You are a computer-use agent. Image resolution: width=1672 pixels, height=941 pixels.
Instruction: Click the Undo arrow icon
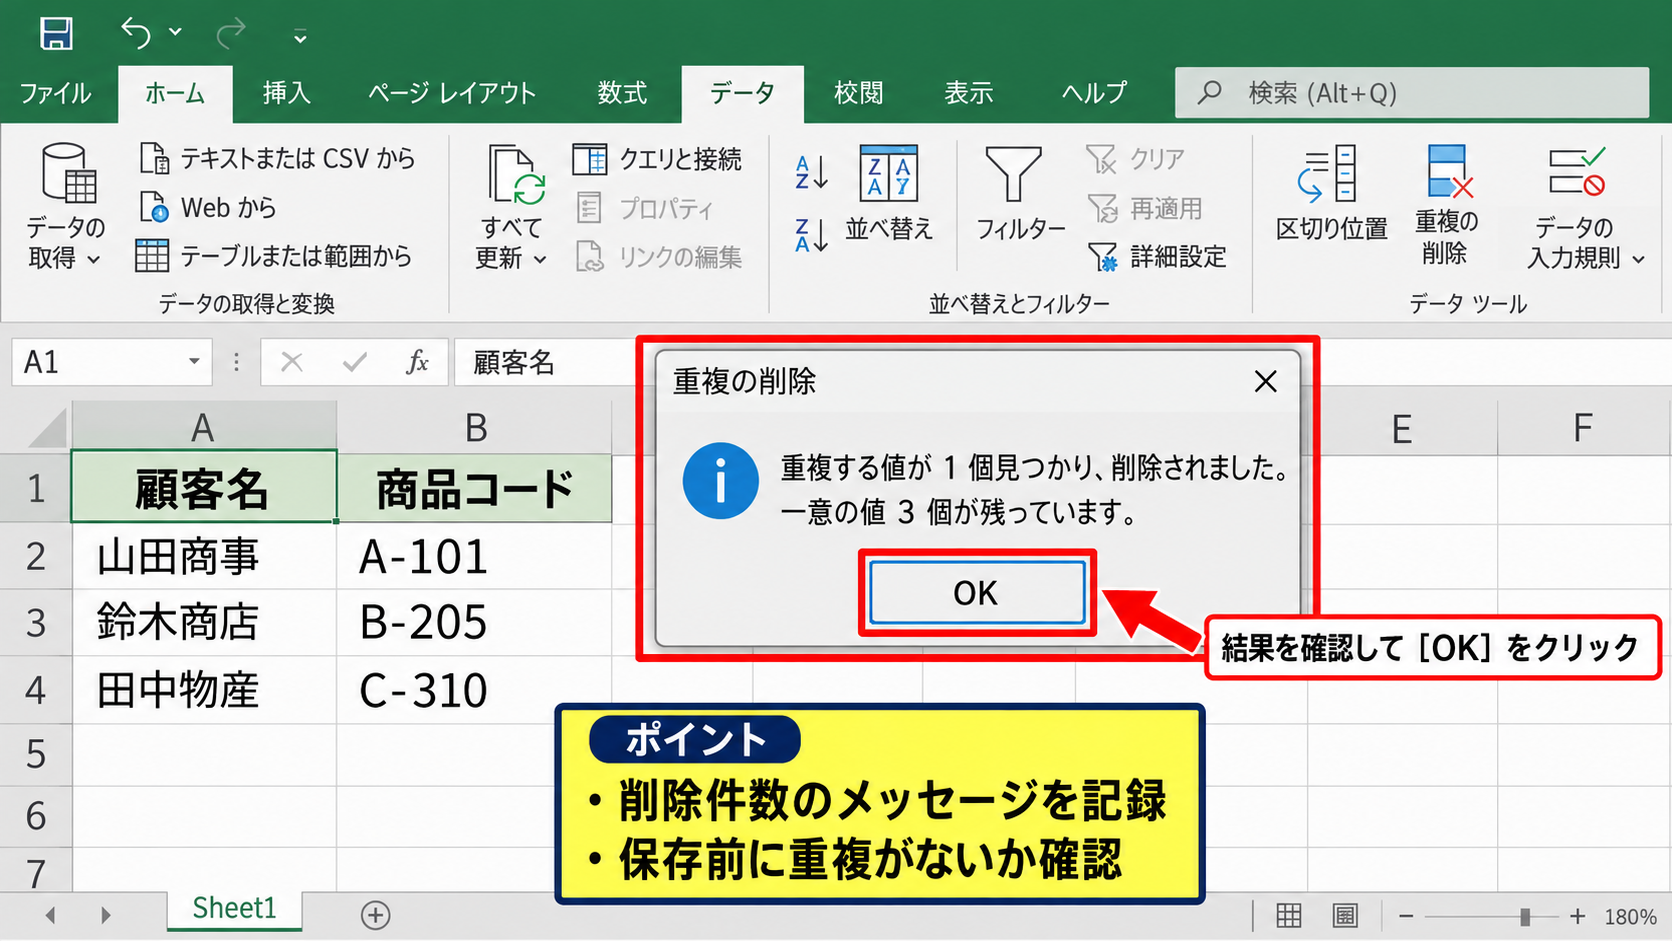(x=136, y=33)
